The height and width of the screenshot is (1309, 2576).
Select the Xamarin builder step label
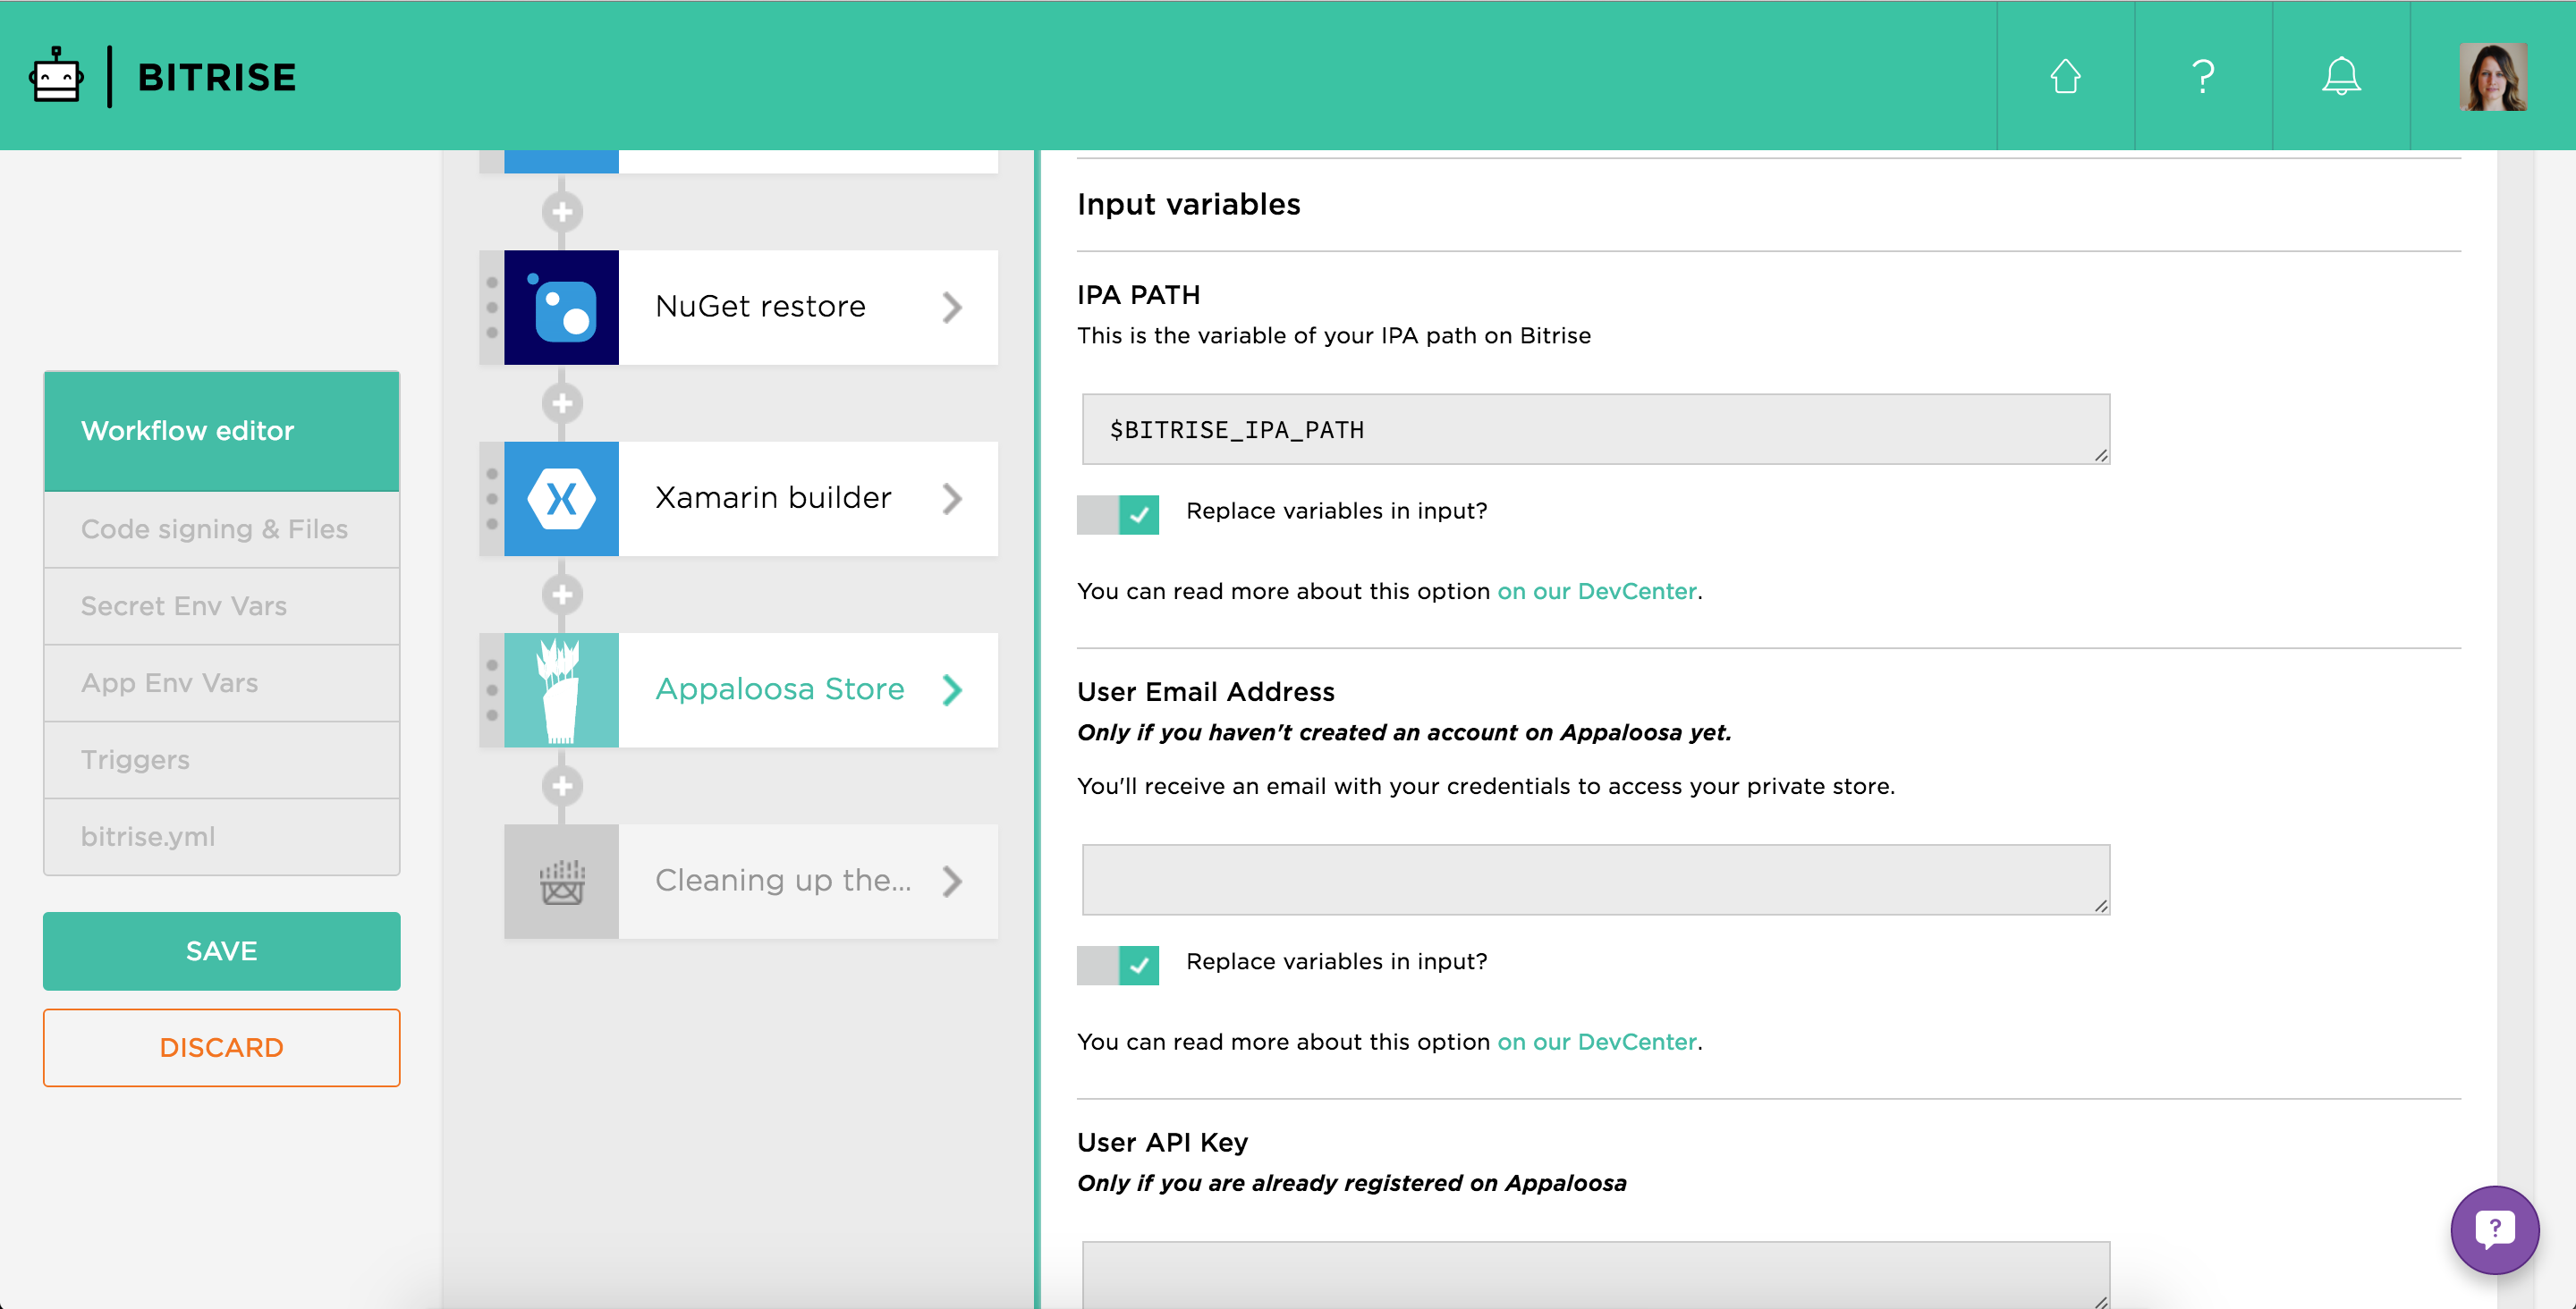pyautogui.click(x=773, y=498)
